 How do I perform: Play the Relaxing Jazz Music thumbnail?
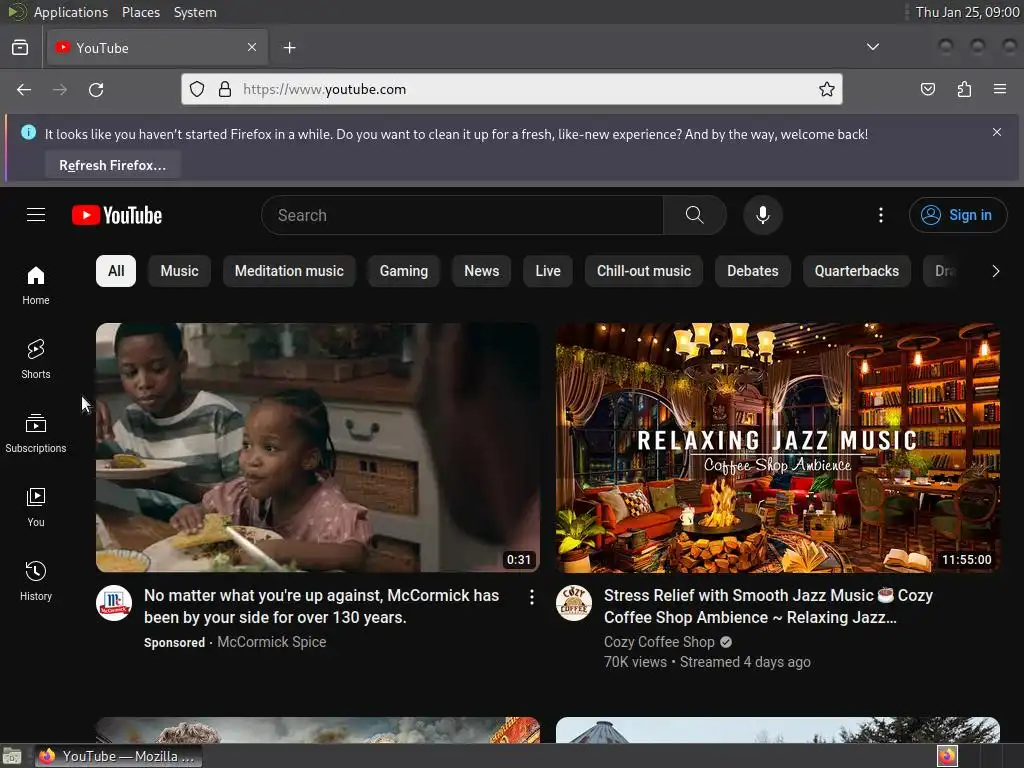(x=778, y=447)
